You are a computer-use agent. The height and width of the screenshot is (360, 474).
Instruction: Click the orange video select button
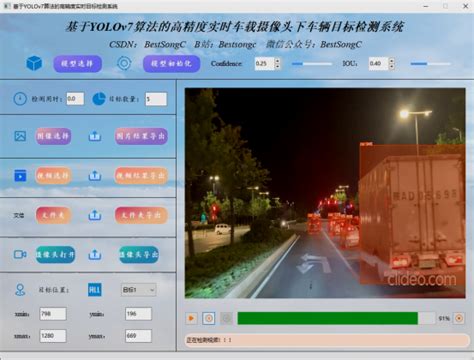click(53, 175)
